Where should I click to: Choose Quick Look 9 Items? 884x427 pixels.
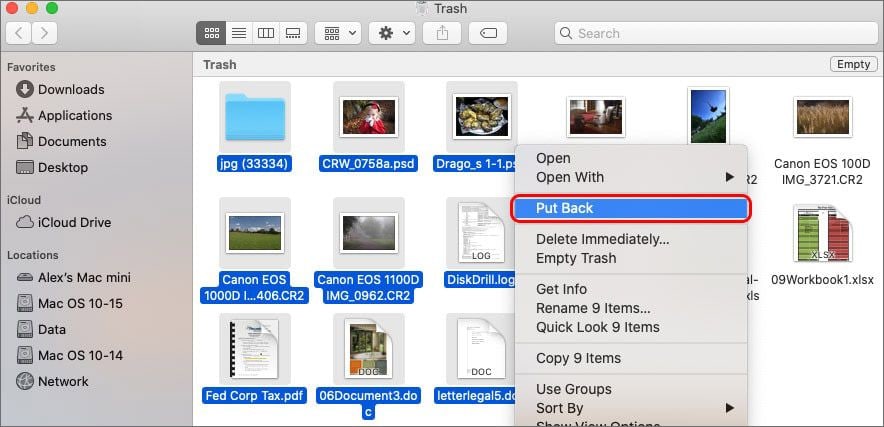[x=631, y=327]
